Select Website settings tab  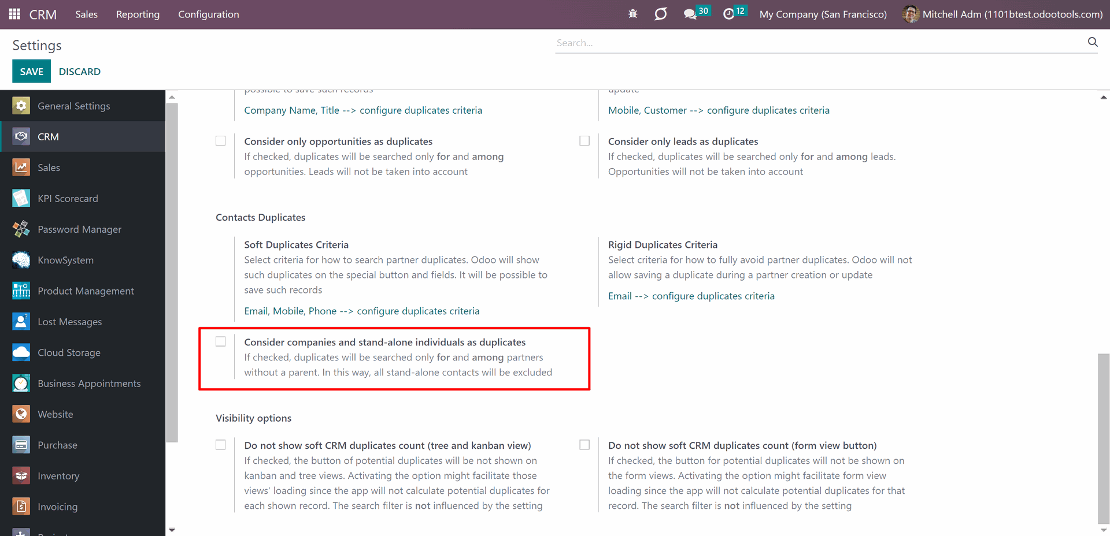tap(82, 414)
